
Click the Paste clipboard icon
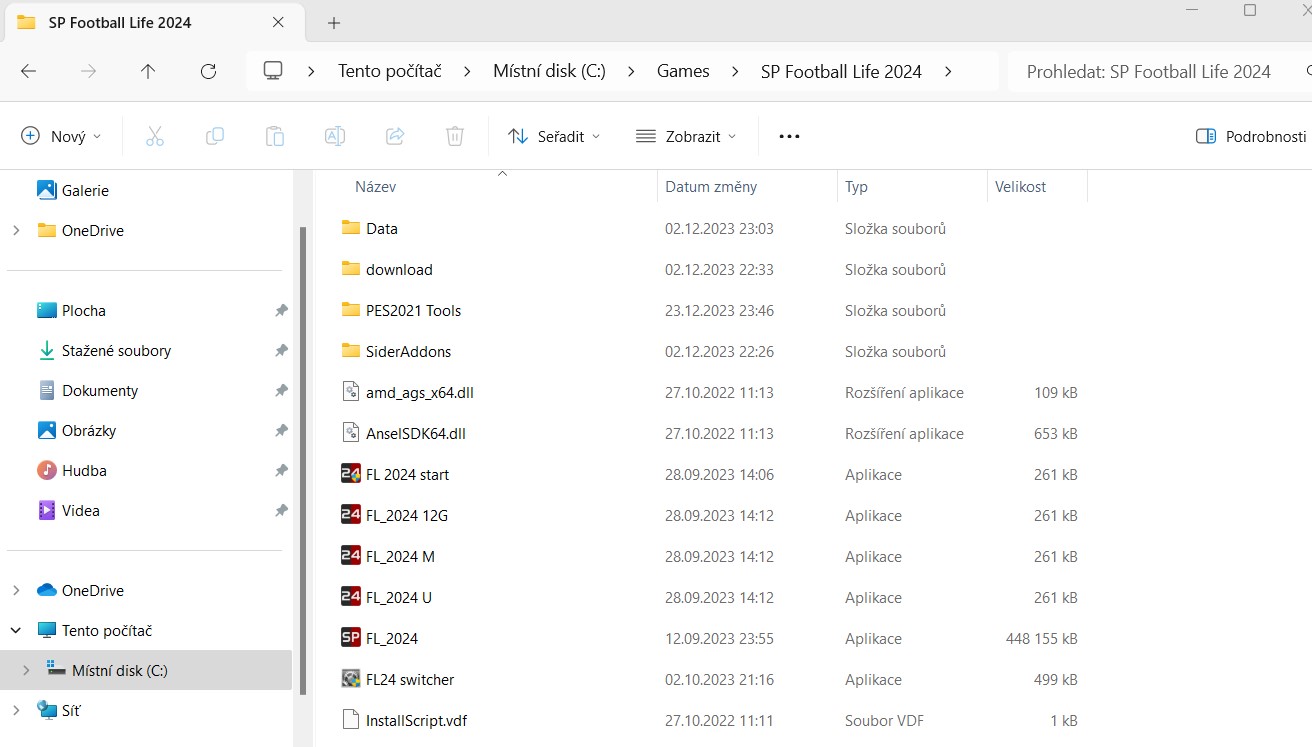[x=275, y=136]
